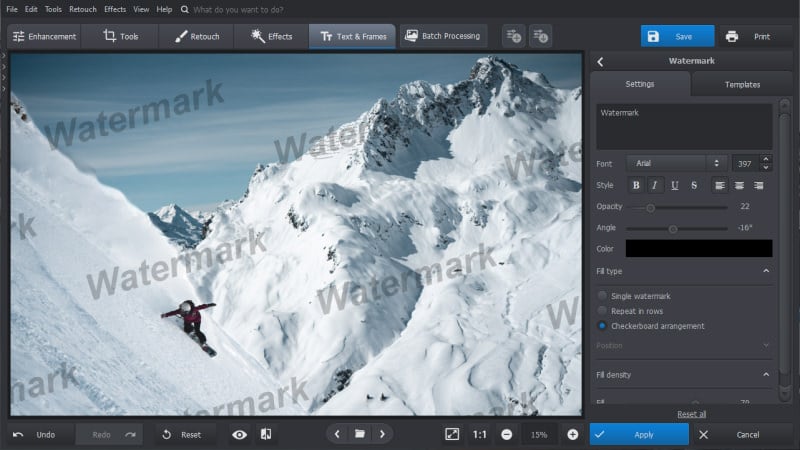The height and width of the screenshot is (450, 800).
Task: Zoom out with minus icon
Action: coord(507,435)
